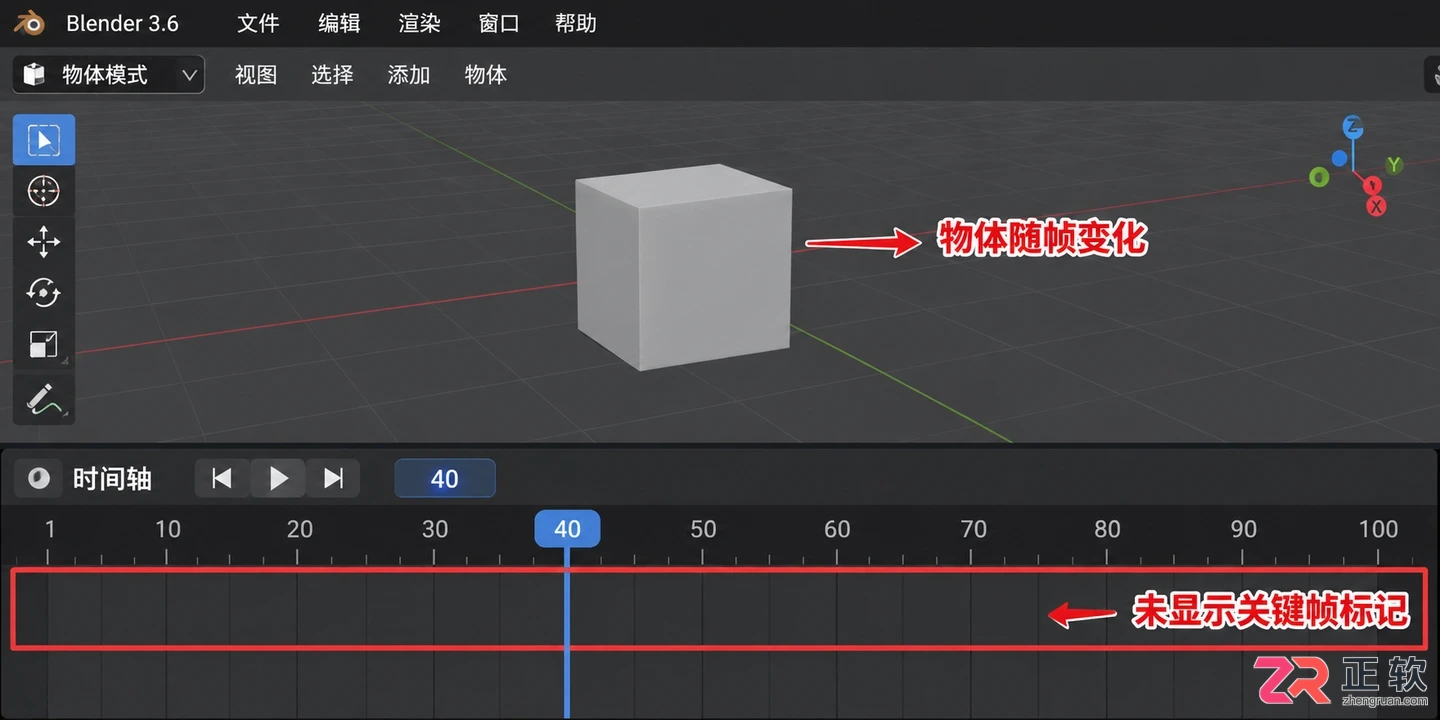Select the box select tool
1440x720 pixels.
point(44,140)
